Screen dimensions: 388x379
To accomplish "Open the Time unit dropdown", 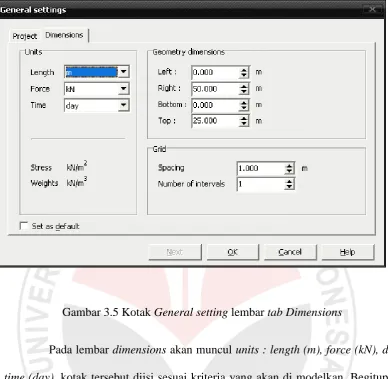I will (x=123, y=105).
